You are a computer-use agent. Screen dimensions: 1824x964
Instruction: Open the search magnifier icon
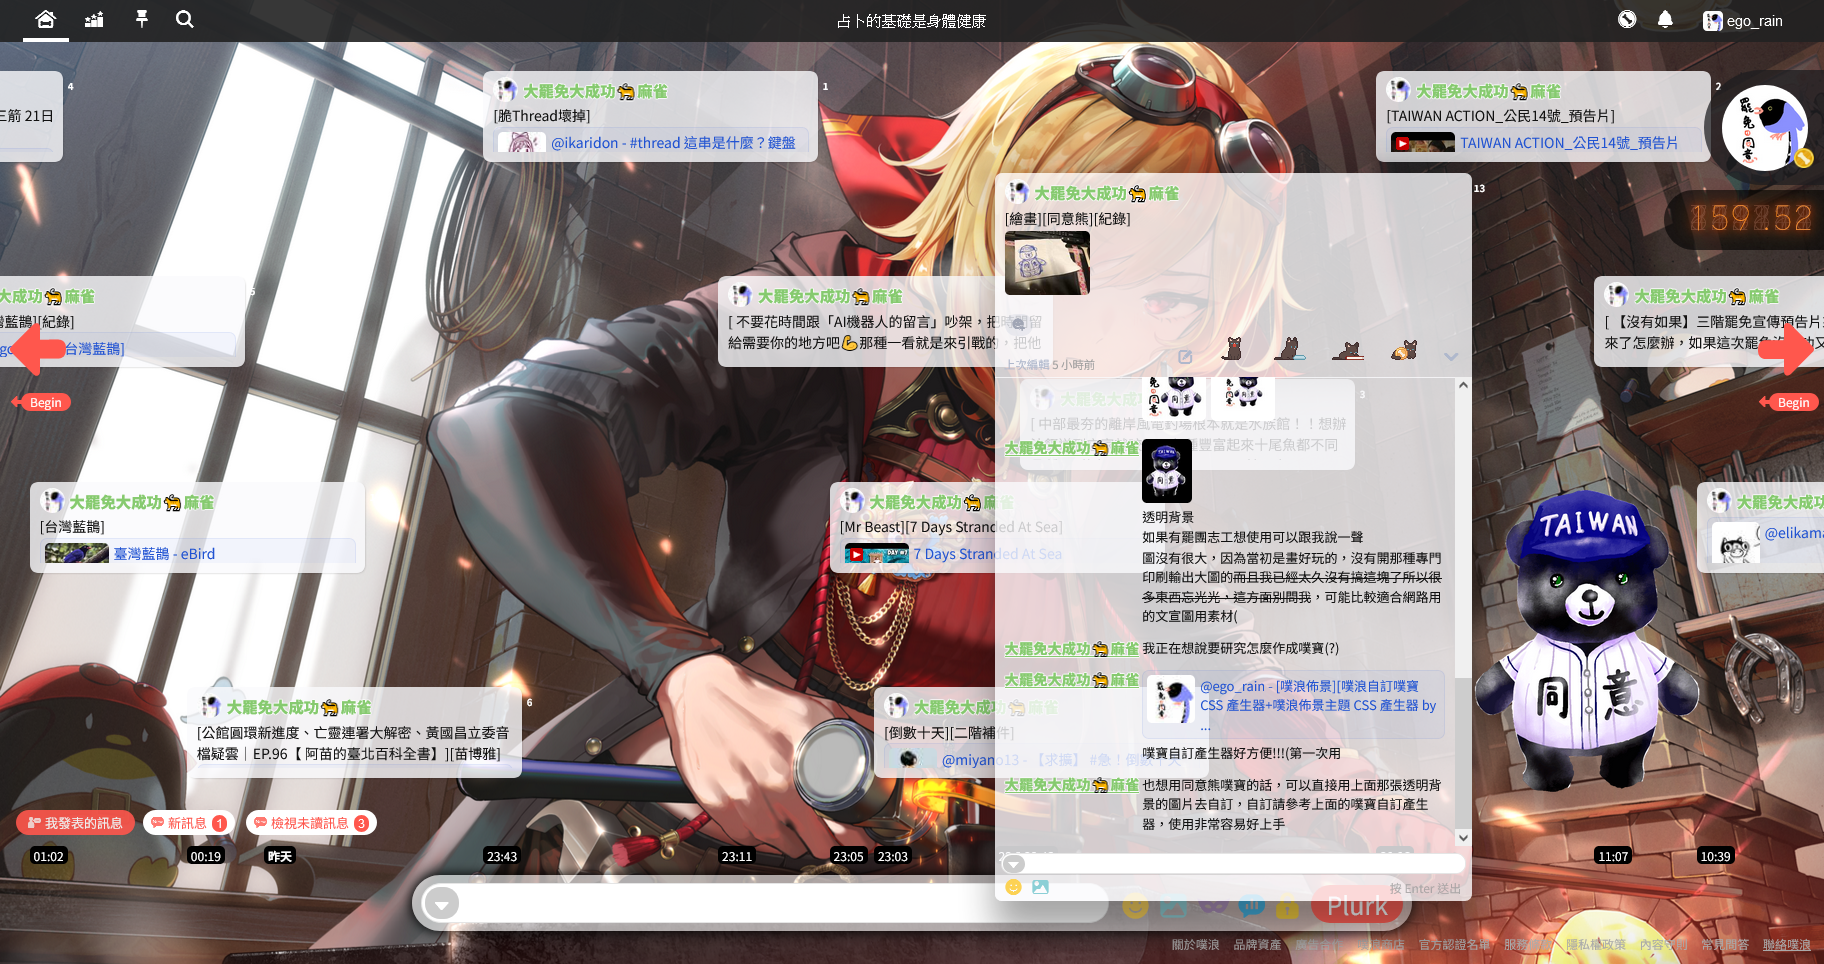[185, 19]
